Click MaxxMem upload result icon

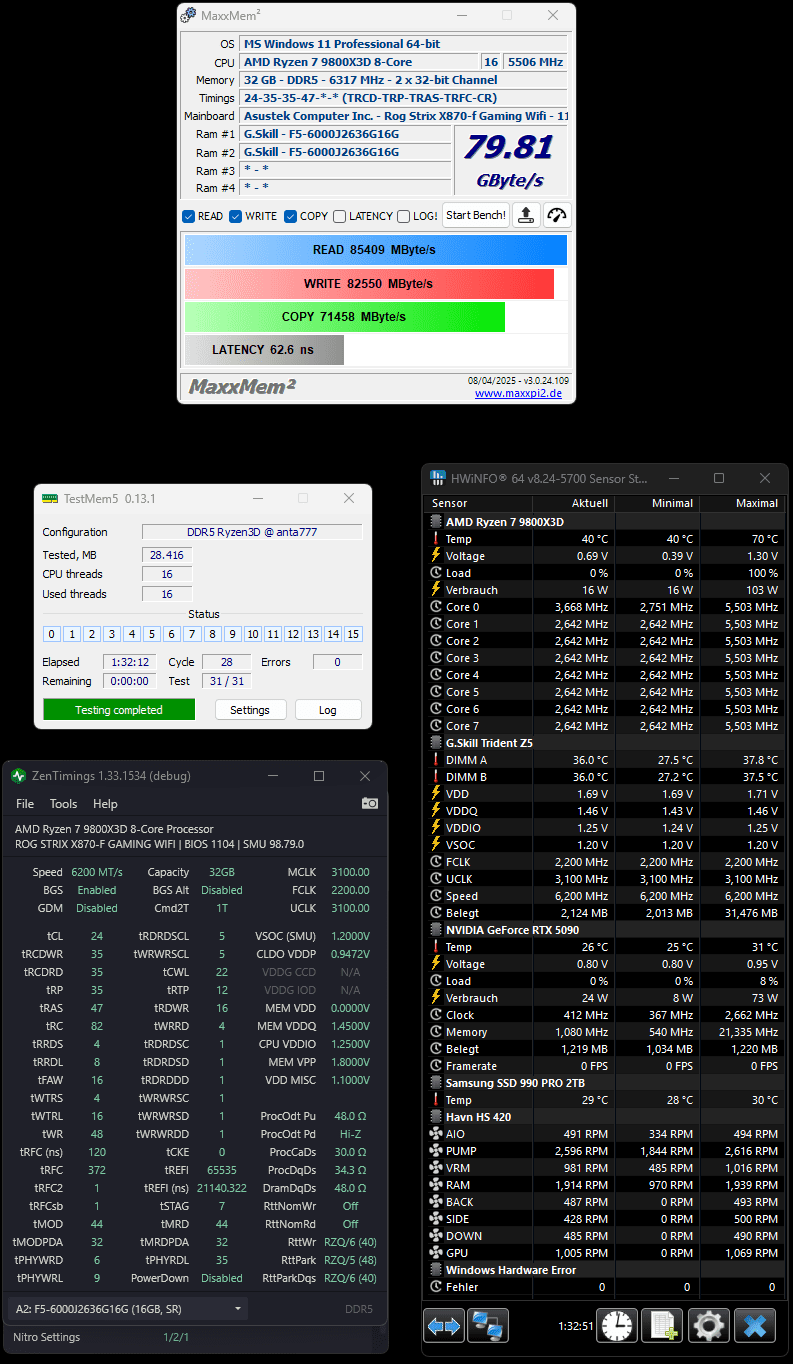[527, 215]
